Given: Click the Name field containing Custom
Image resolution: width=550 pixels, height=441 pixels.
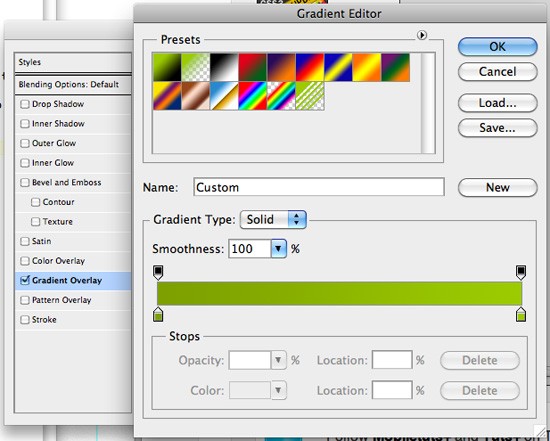Looking at the screenshot, I should point(319,187).
